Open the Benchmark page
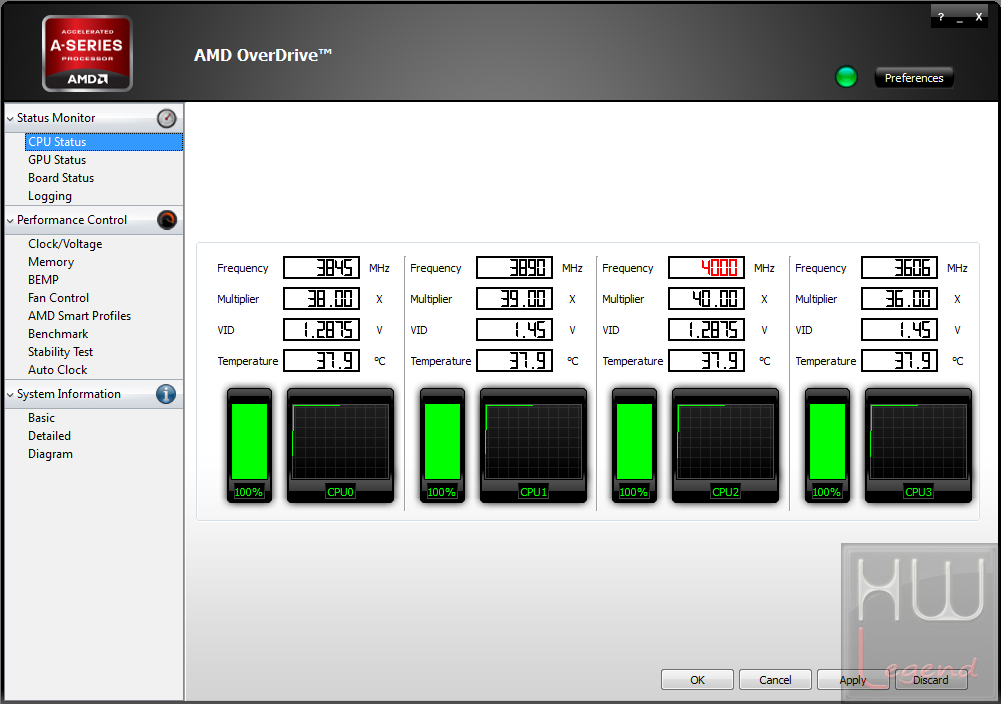This screenshot has height=704, width=1001. pyautogui.click(x=58, y=334)
